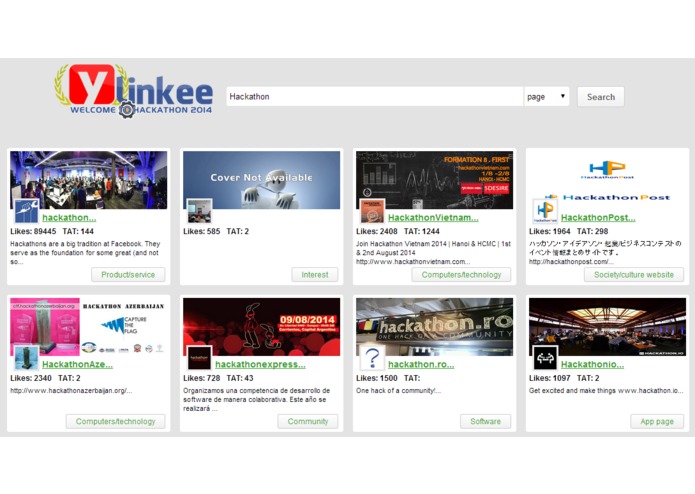Screen dimensions: 695x494
Task: Click the Organizamos una competencia description
Action: [x=257, y=400]
